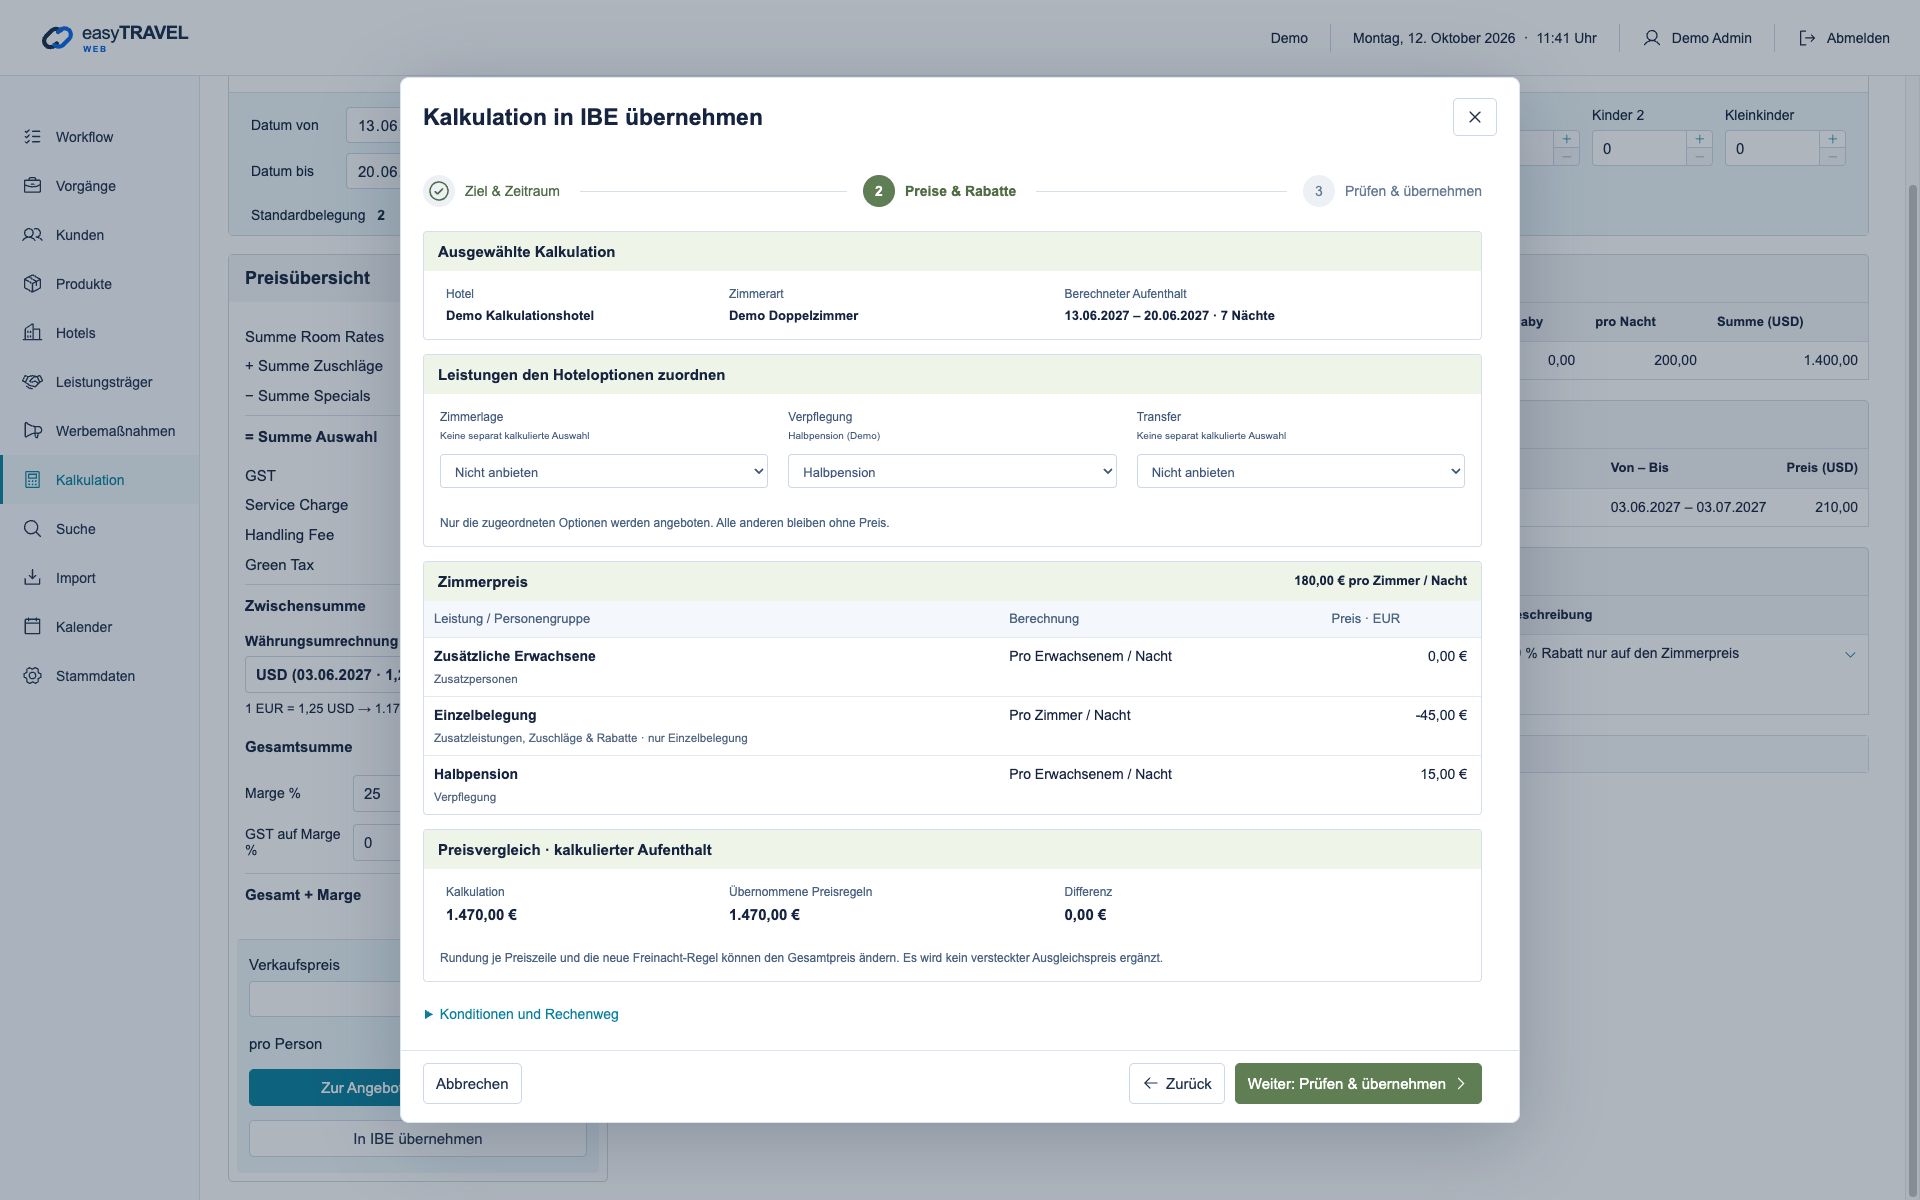
Task: Click the Abmelden logout icon
Action: 1807,38
